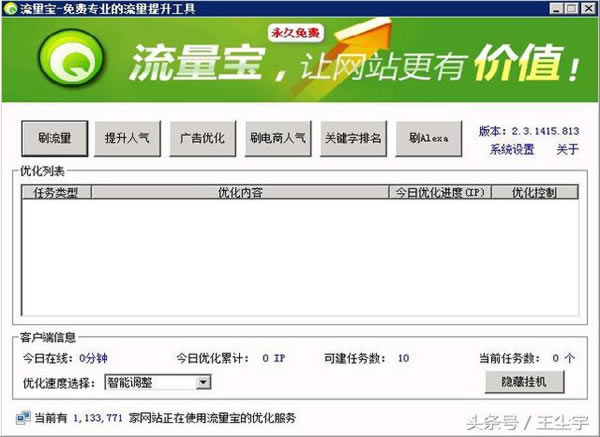The image size is (600, 437).
Task: Click the 关于 link
Action: [567, 149]
